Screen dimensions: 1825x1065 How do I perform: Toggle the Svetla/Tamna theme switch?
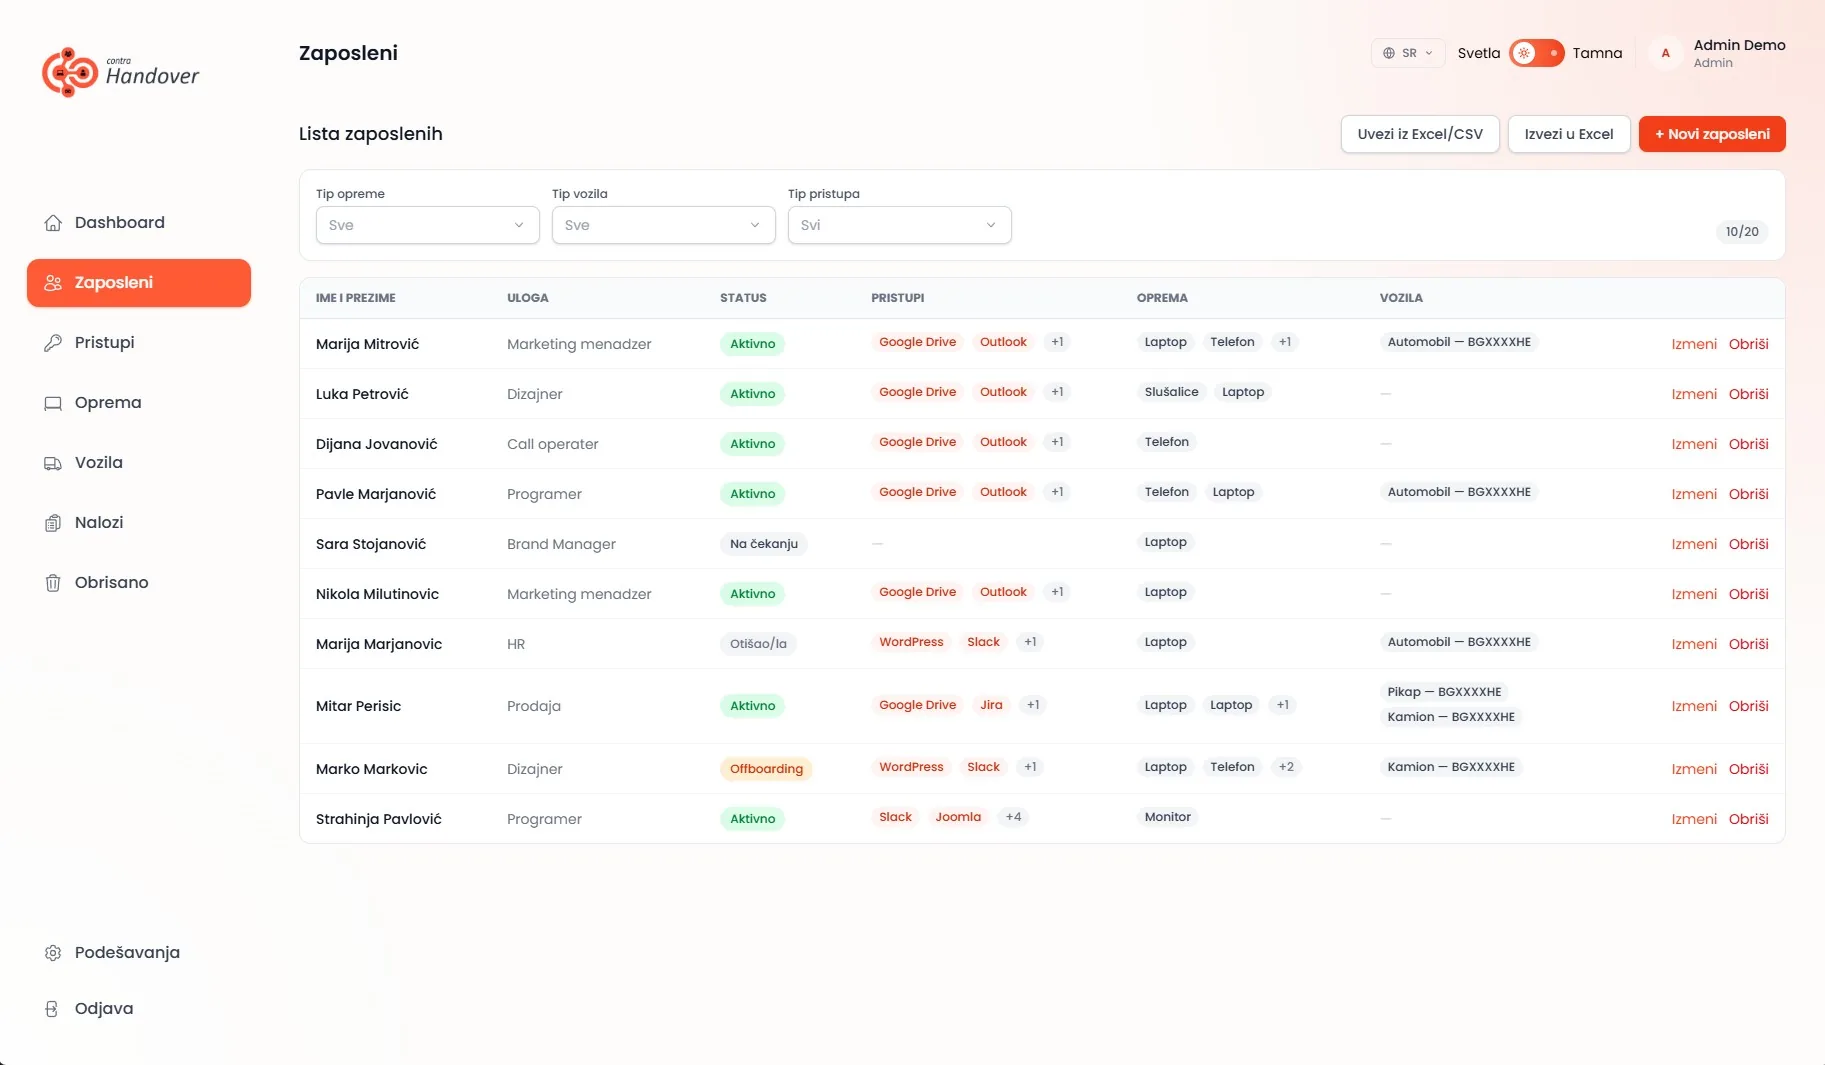point(1536,53)
